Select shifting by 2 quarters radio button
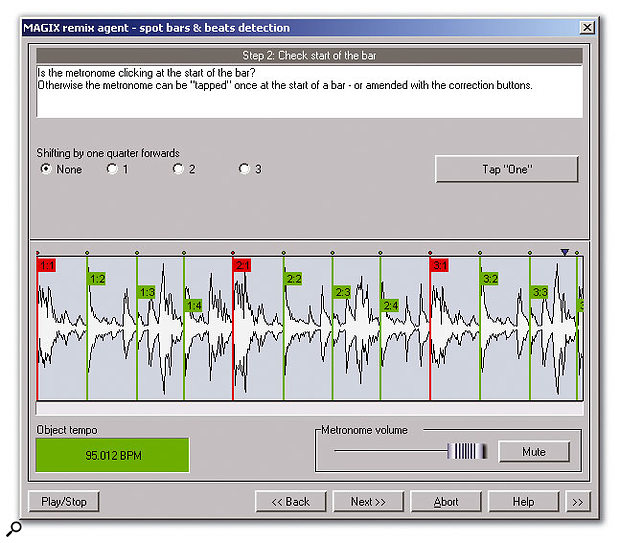 click(178, 169)
